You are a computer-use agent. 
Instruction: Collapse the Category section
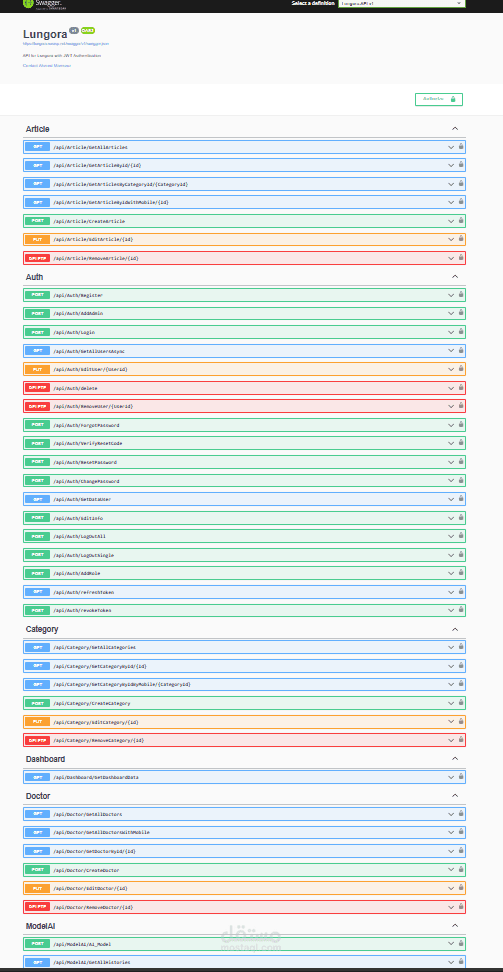(455, 629)
